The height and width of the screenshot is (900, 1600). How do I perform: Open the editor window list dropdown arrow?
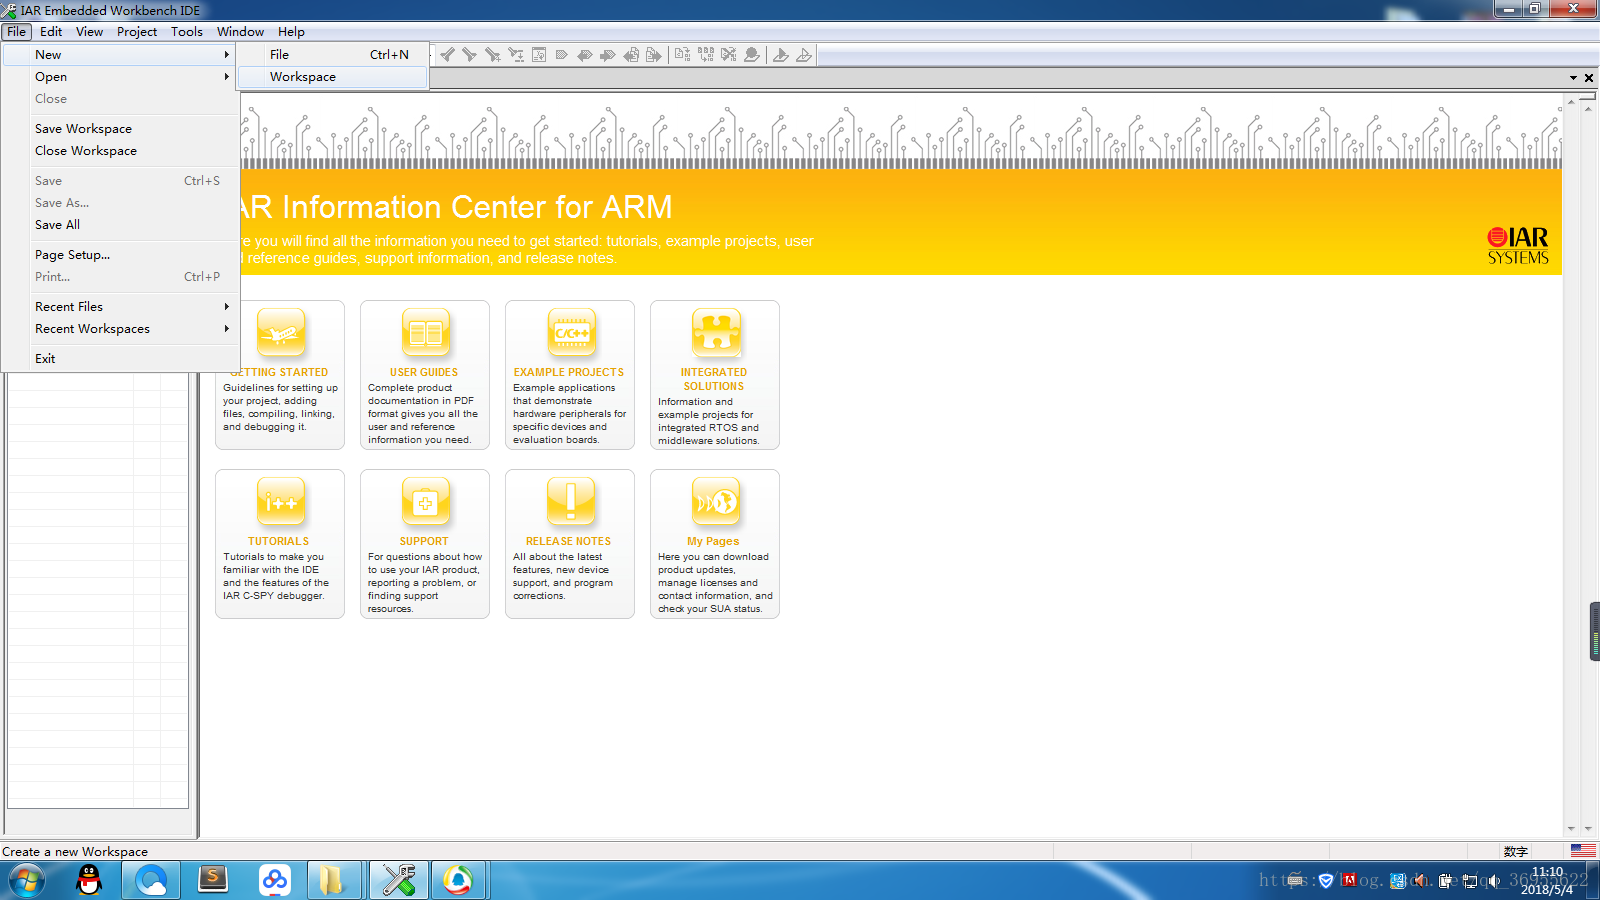tap(1573, 78)
